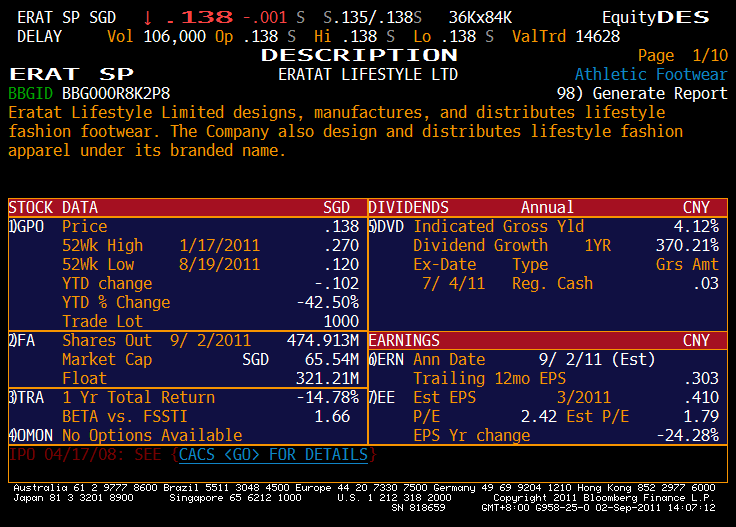
Task: Select the 36Kx84K size quote
Action: pyautogui.click(x=480, y=18)
